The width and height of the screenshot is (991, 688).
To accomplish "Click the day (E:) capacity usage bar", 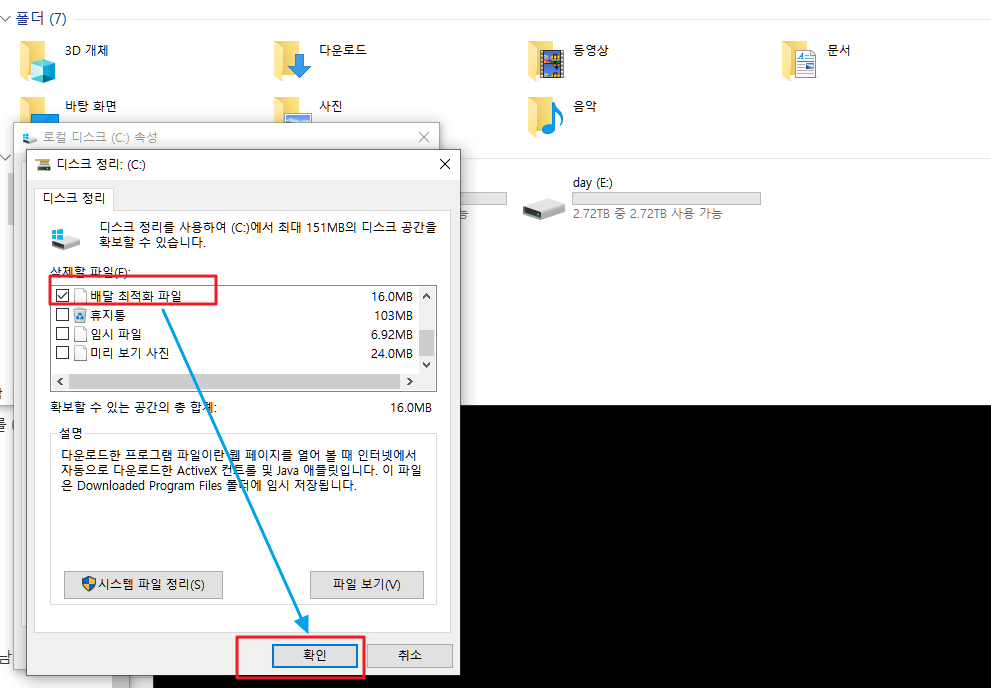I will [x=666, y=198].
